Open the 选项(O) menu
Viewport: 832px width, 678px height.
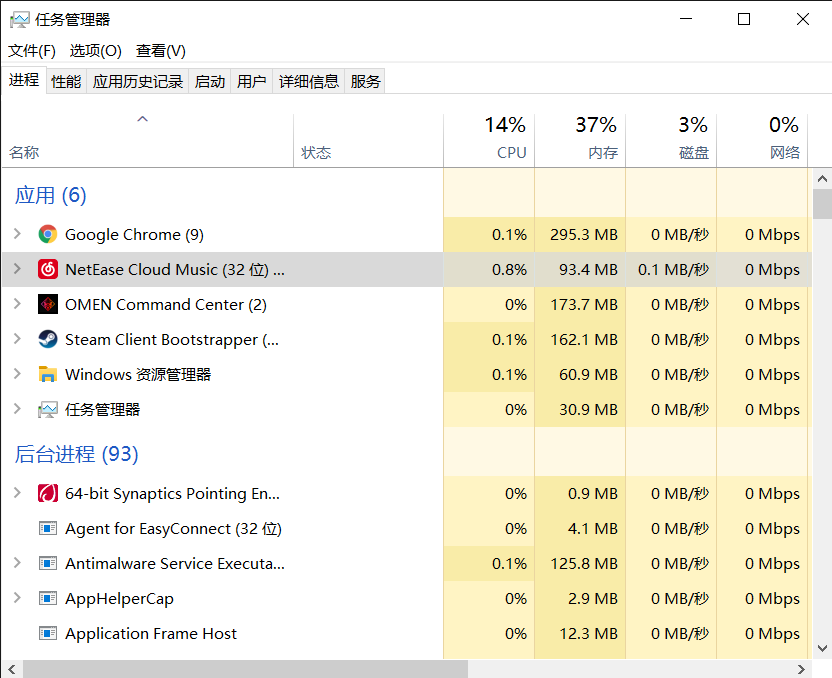95,51
